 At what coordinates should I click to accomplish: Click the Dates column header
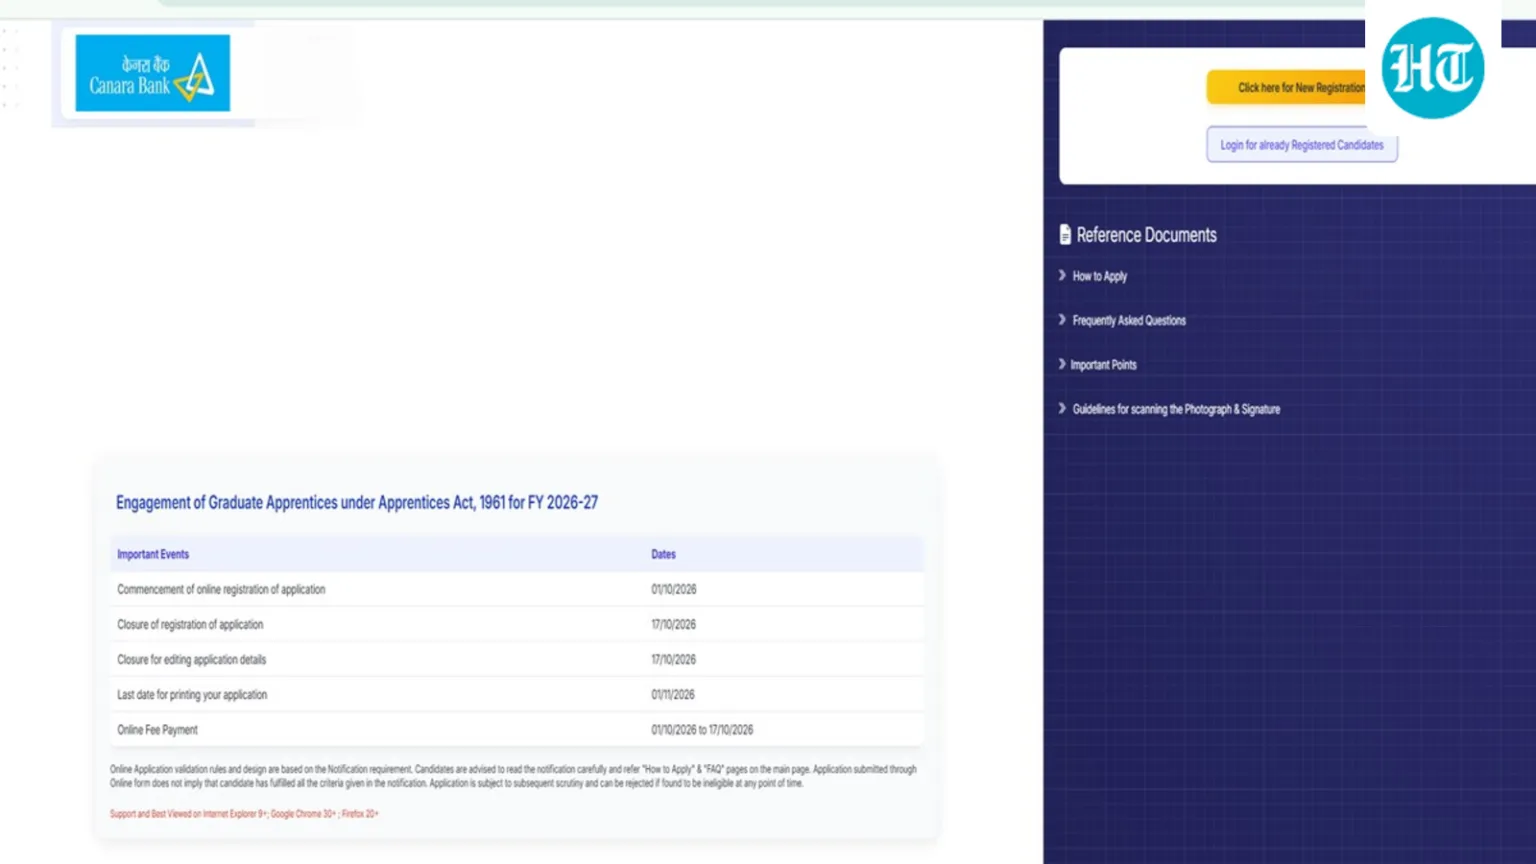click(x=664, y=554)
